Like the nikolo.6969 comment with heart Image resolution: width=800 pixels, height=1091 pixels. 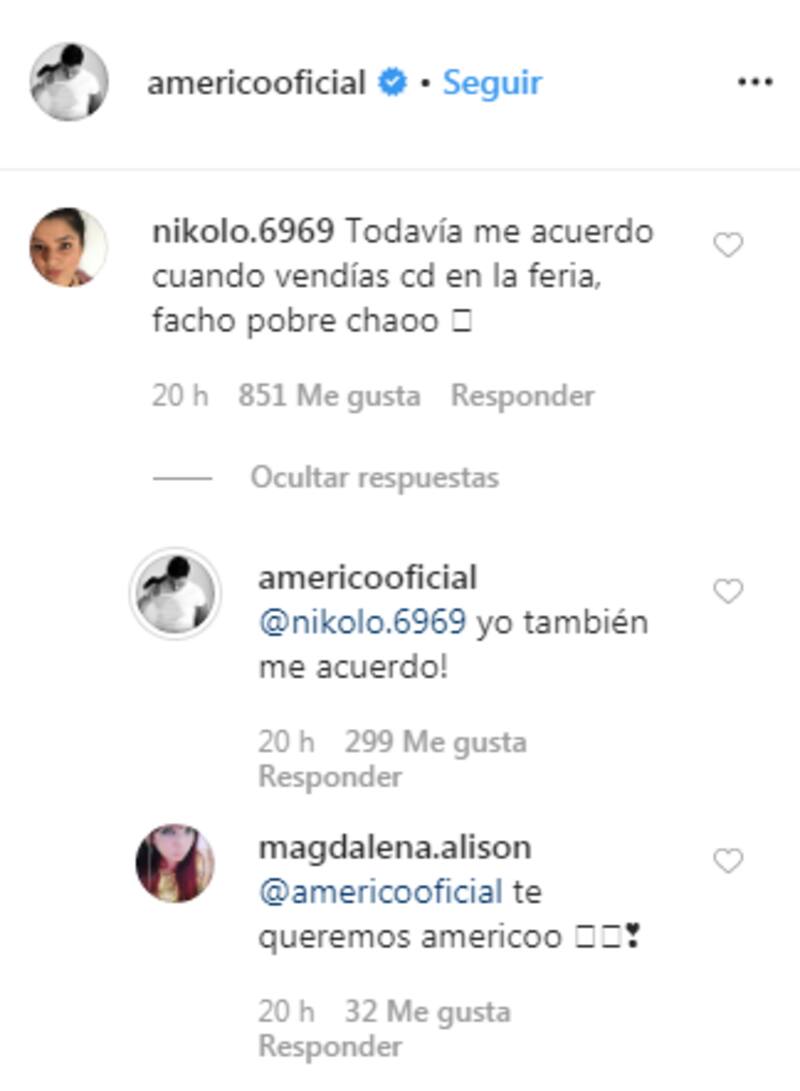(x=728, y=245)
